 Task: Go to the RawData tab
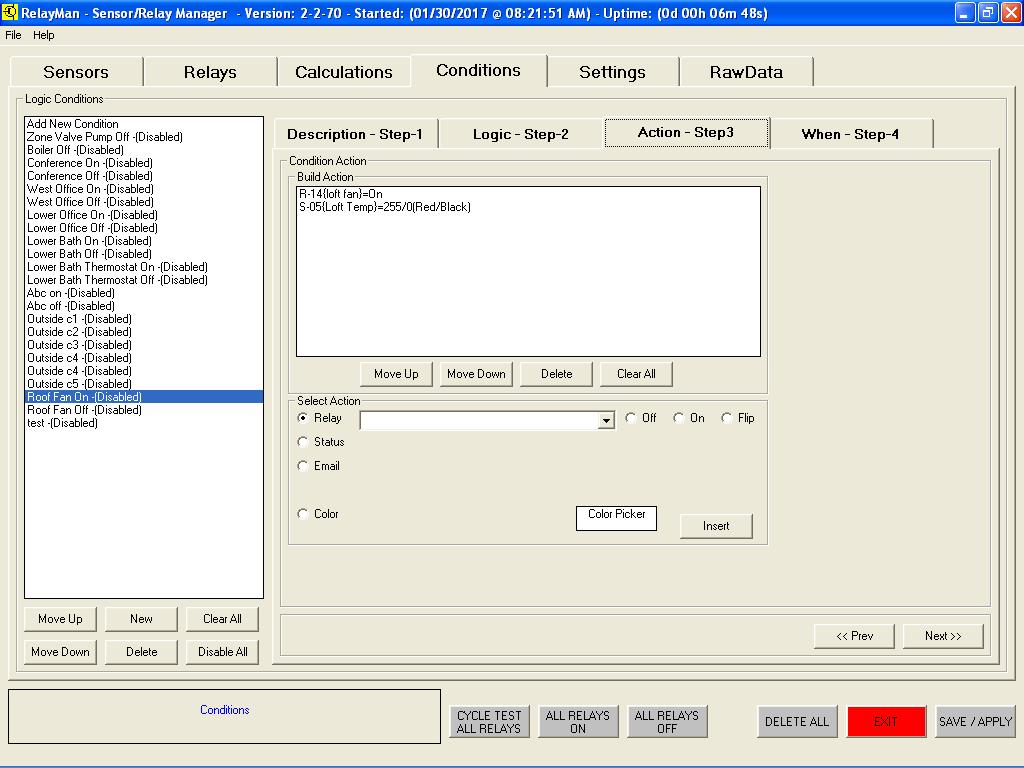point(746,72)
